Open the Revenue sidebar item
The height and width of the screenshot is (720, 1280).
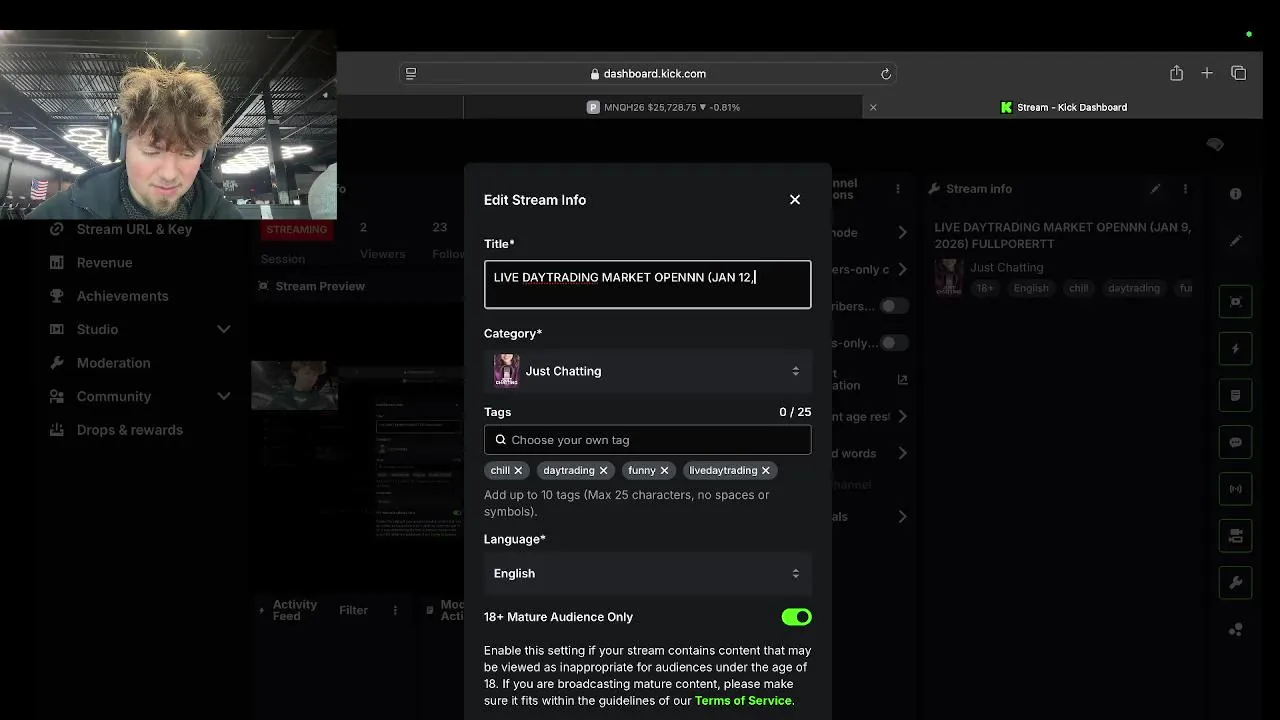tap(104, 263)
